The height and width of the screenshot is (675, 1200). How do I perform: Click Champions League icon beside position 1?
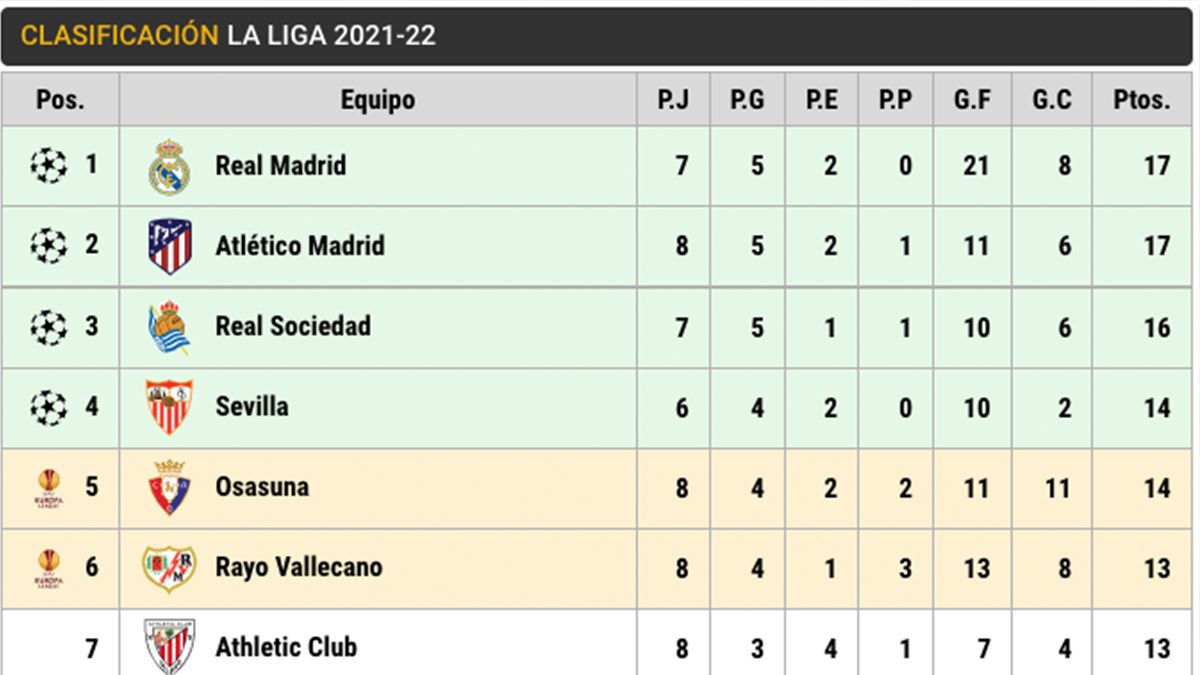[48, 165]
